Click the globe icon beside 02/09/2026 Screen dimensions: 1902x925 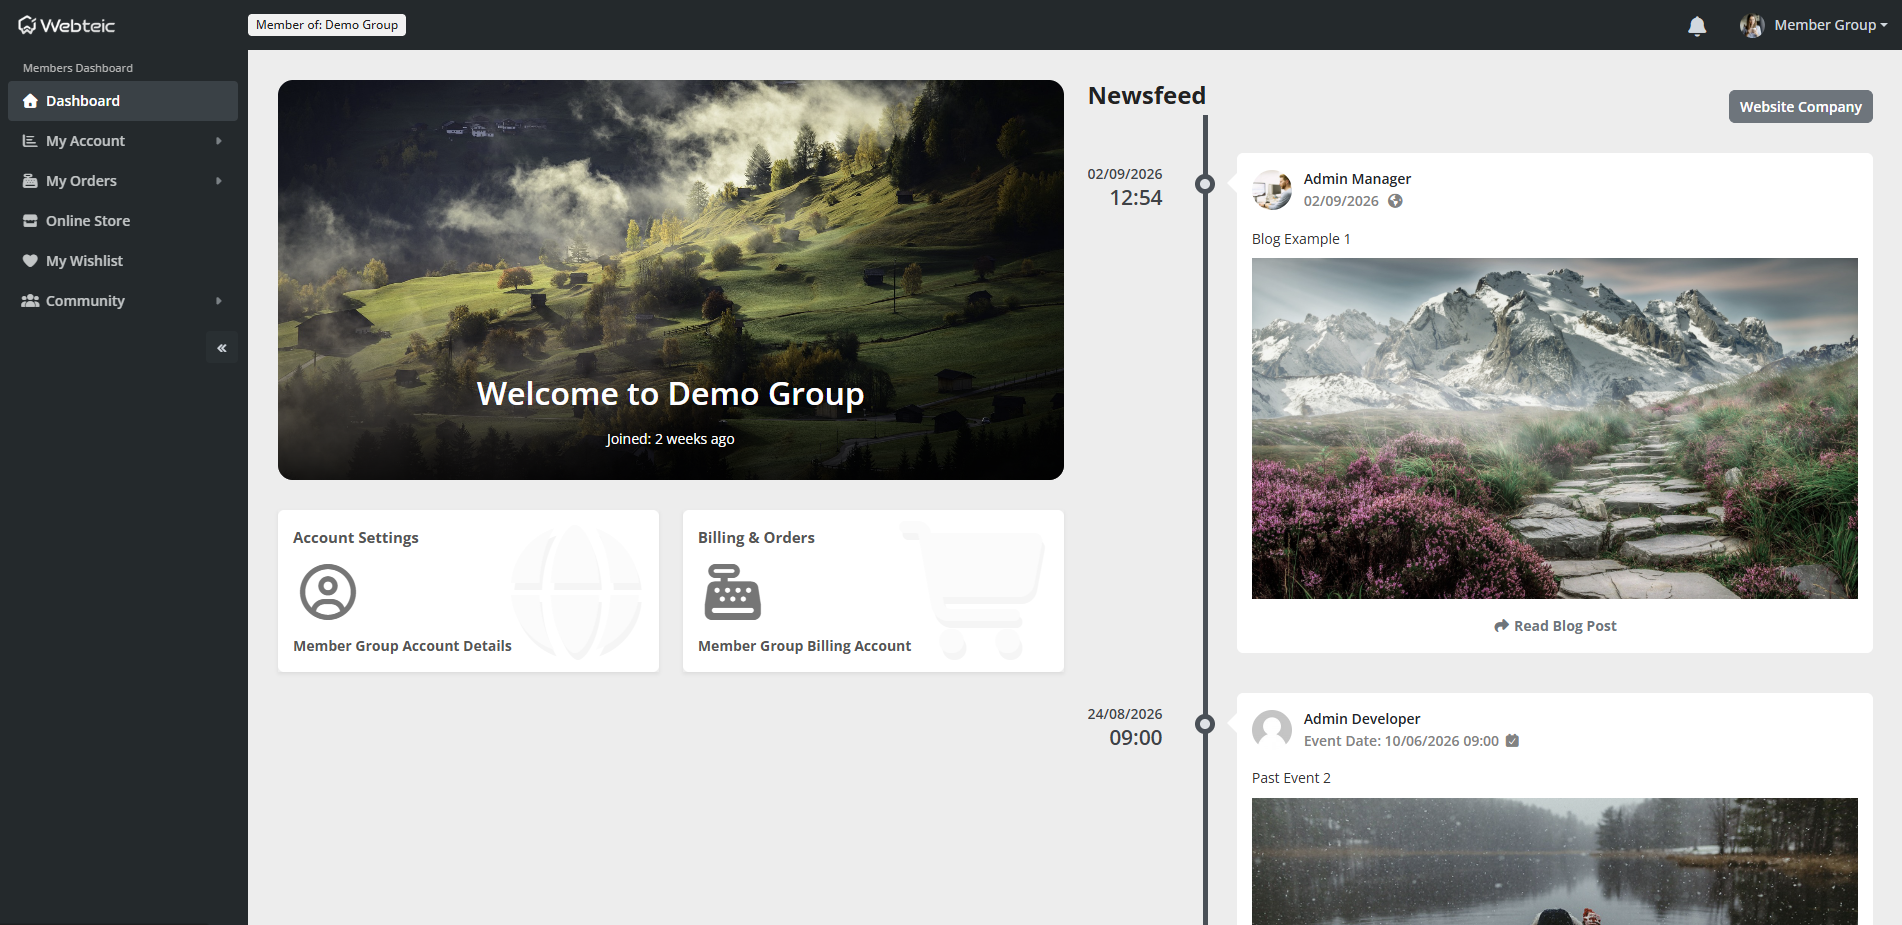[x=1395, y=201]
